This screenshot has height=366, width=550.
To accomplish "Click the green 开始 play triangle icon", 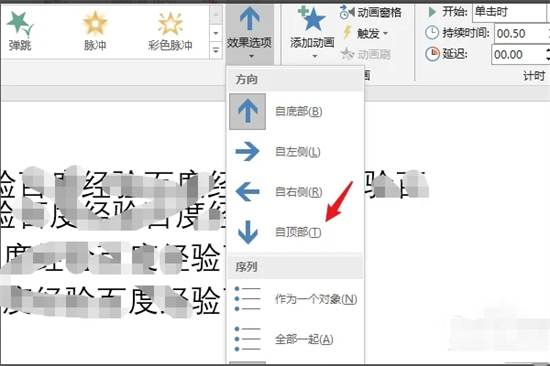I will [x=432, y=12].
